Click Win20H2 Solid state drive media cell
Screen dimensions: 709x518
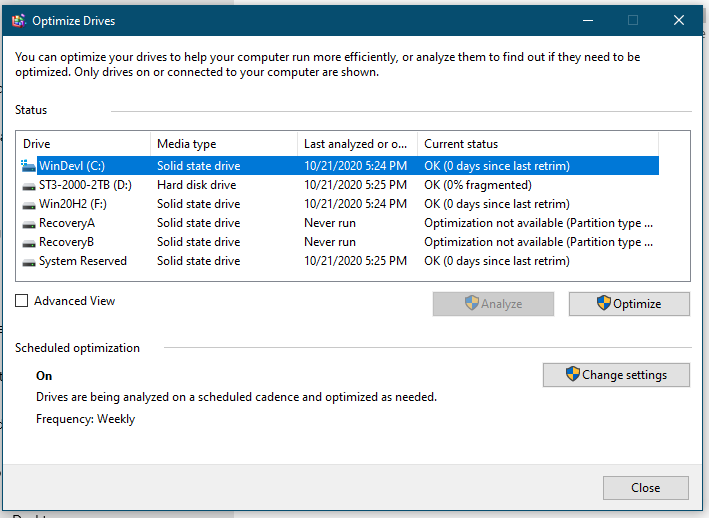(x=199, y=204)
